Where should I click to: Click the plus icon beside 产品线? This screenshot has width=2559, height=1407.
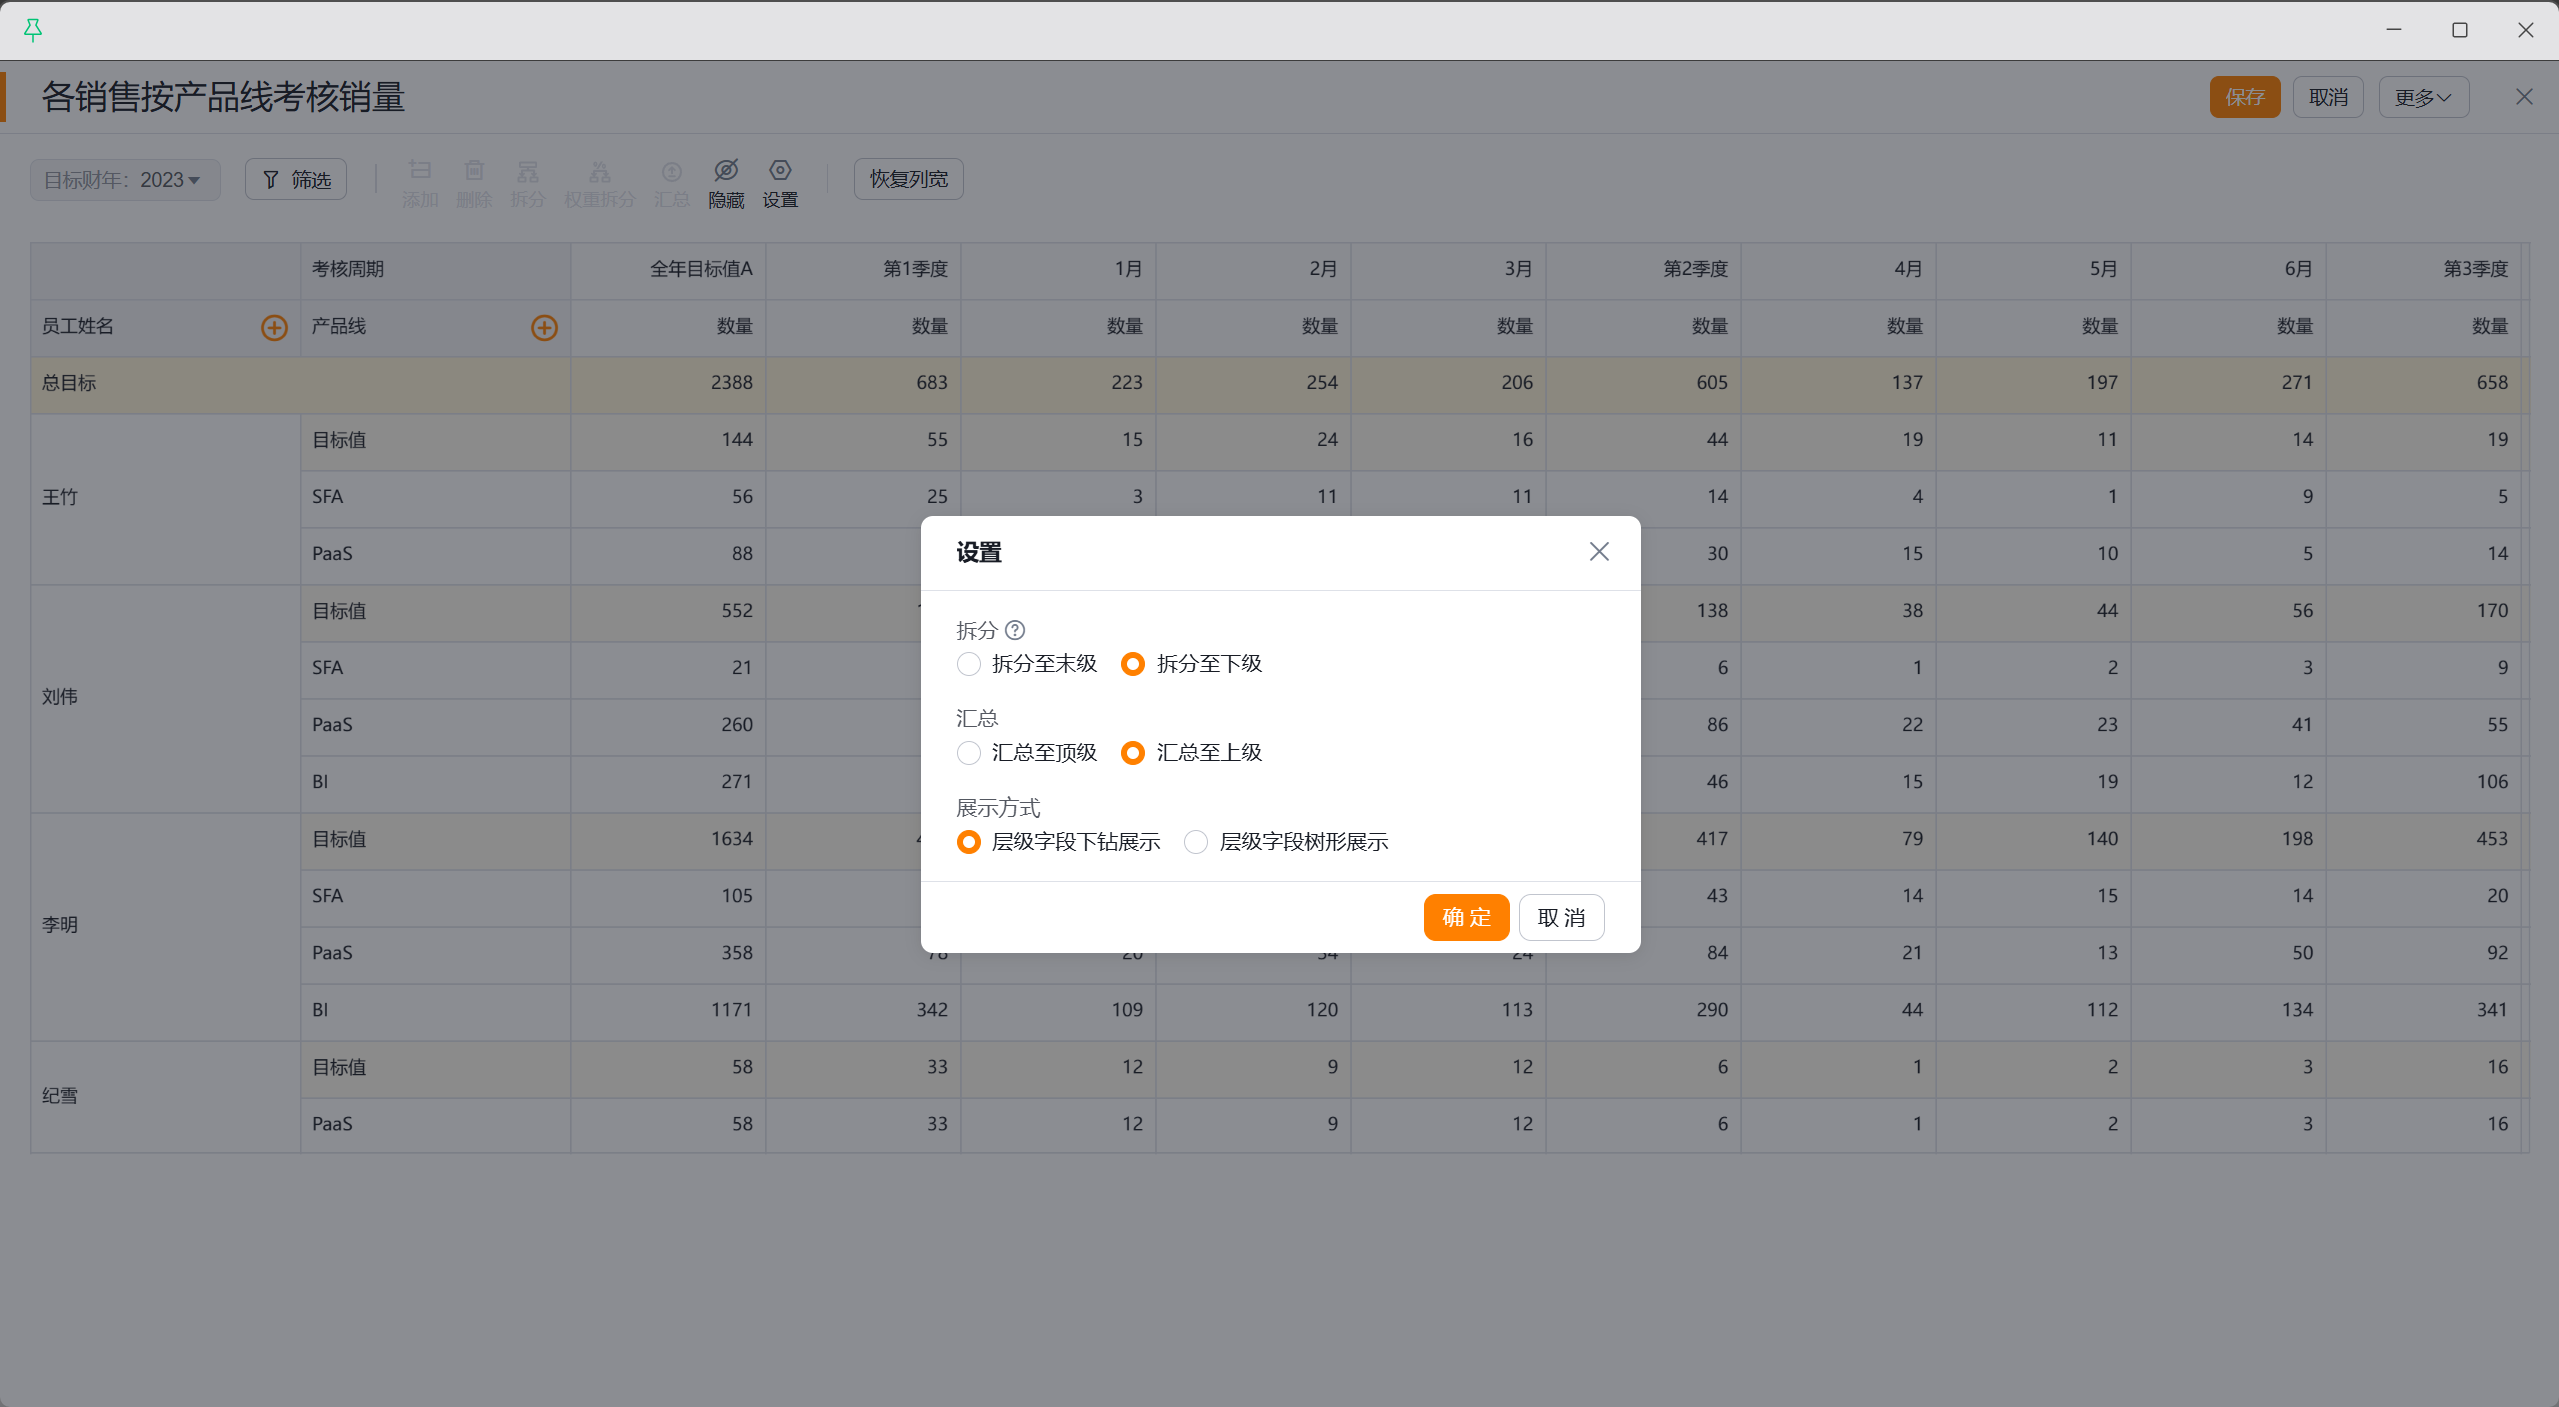click(x=544, y=328)
